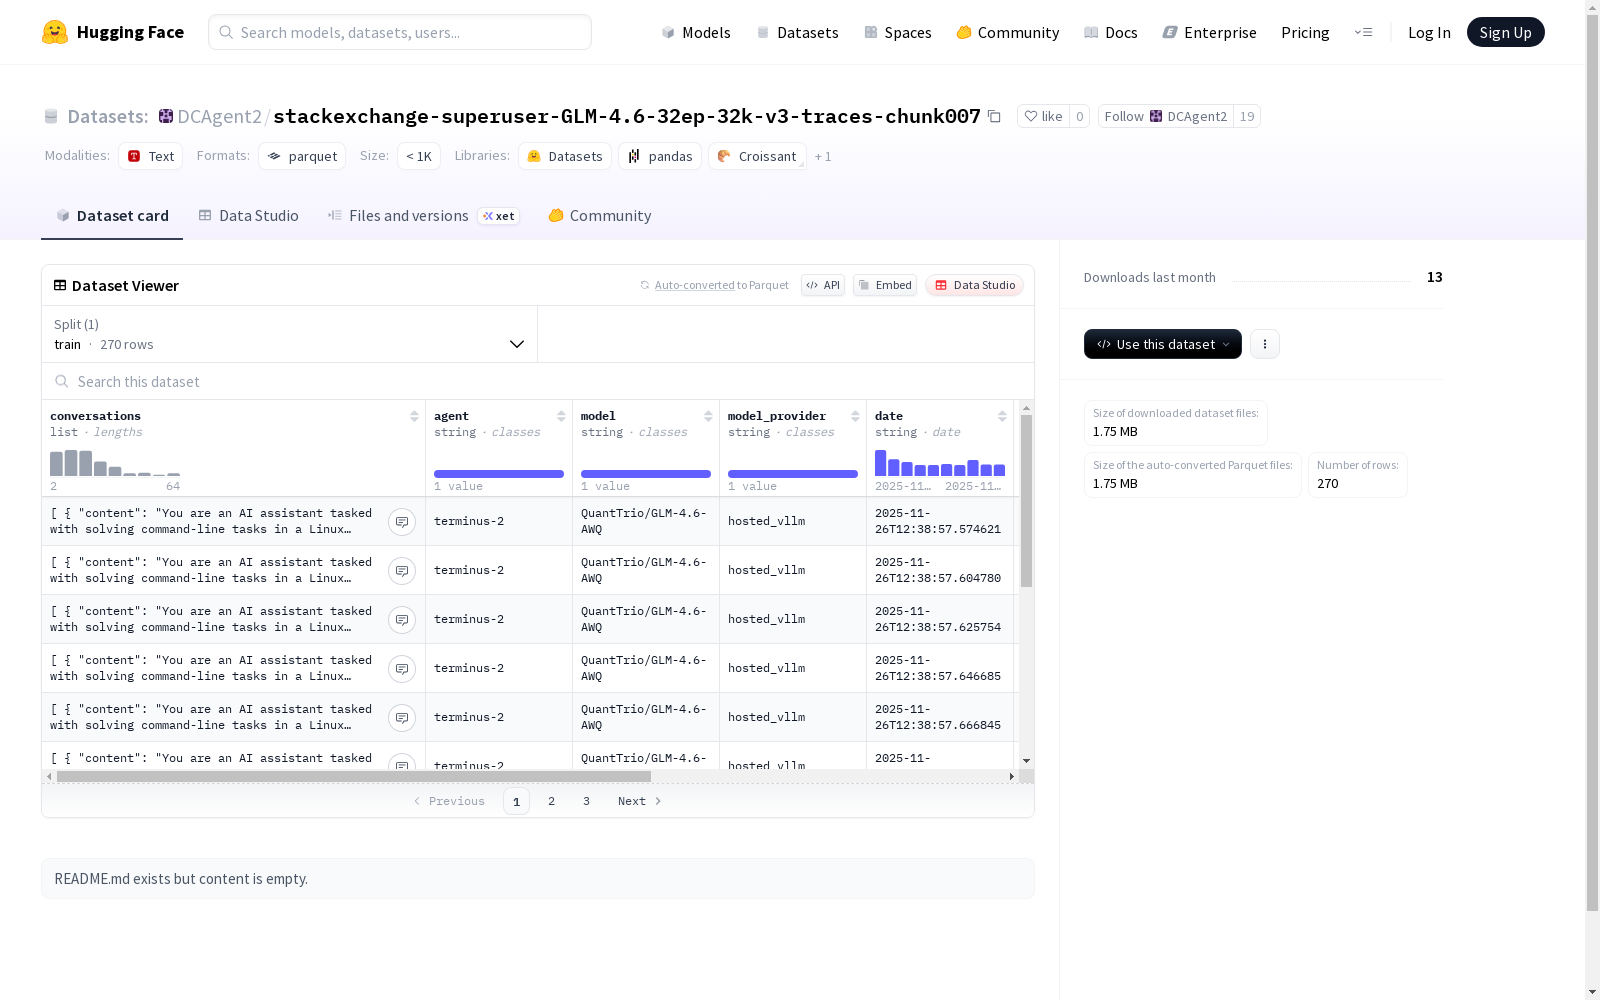This screenshot has height=1000, width=1600.
Task: Click the Hugging Face logo
Action: coord(112,32)
